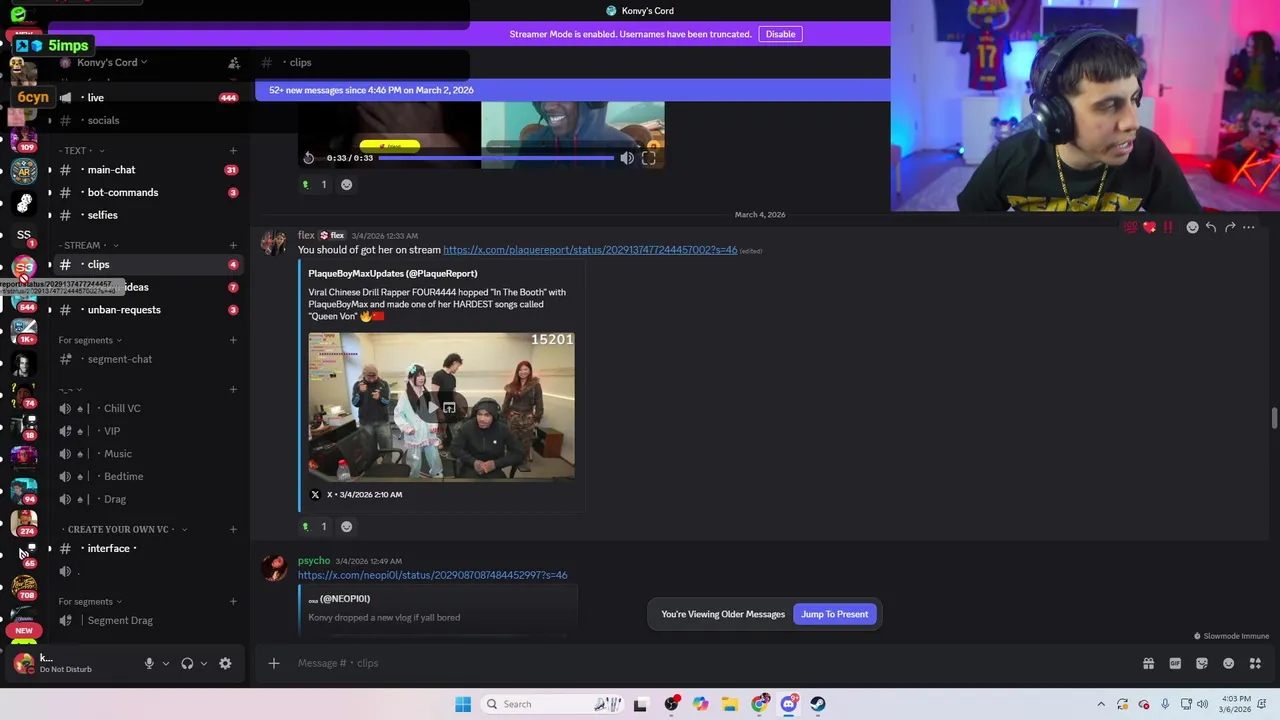Open the neopi0l x.com link
1280x720 pixels.
point(432,575)
